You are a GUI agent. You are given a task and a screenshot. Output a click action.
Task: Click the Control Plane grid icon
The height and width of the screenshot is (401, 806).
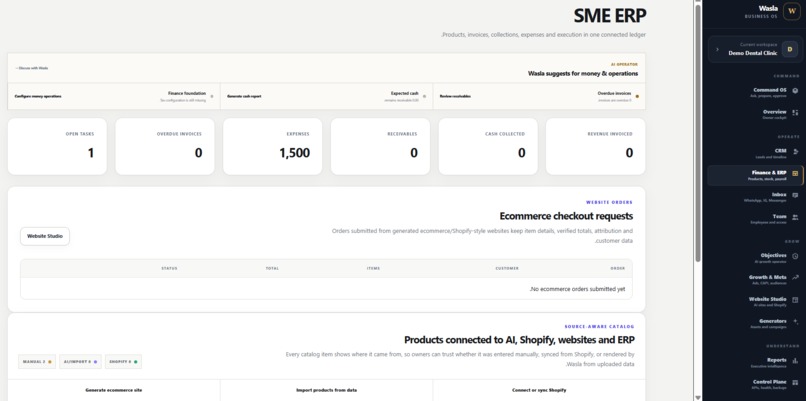(795, 382)
